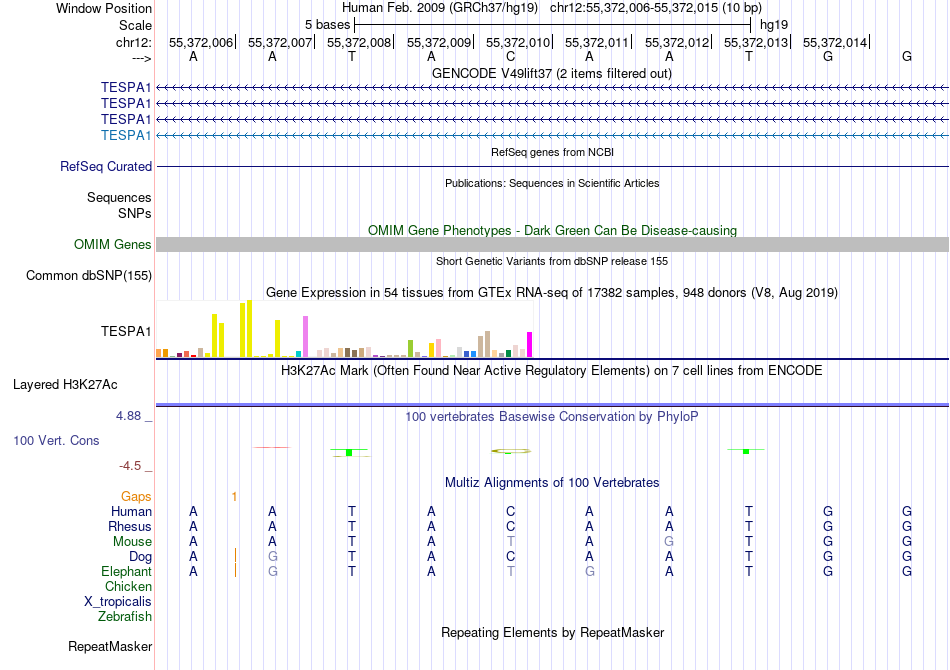Viewport: 950px width, 670px height.
Task: Open the Basewise Conservation by PhyloP title
Action: (x=551, y=416)
